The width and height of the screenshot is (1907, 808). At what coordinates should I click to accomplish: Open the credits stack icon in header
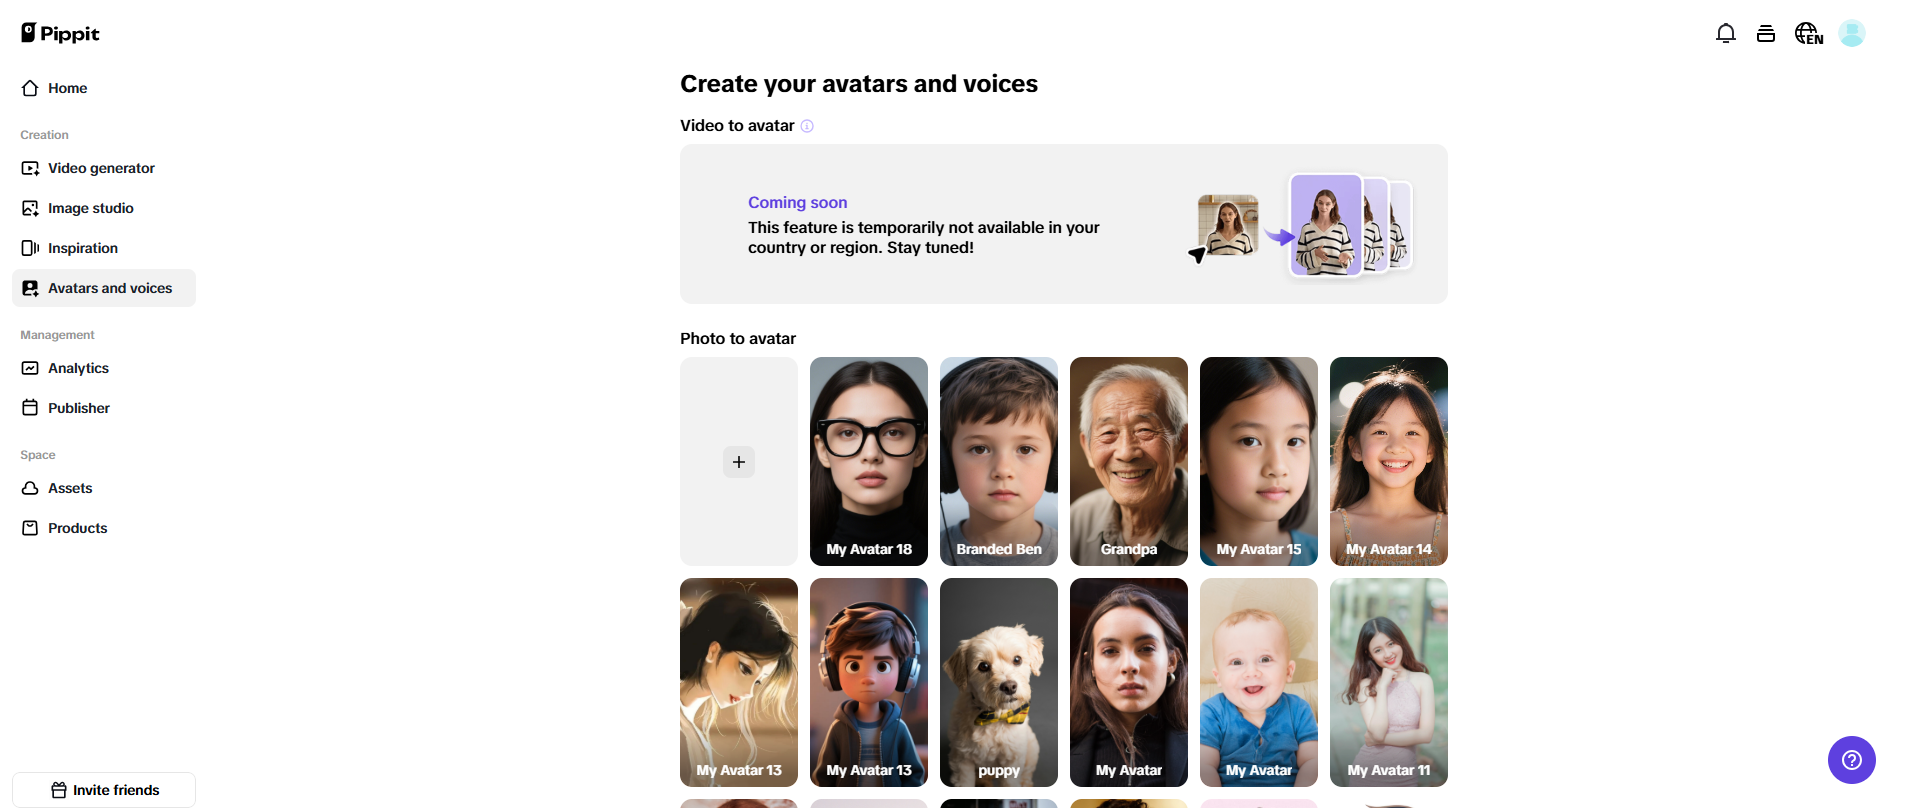(x=1765, y=34)
